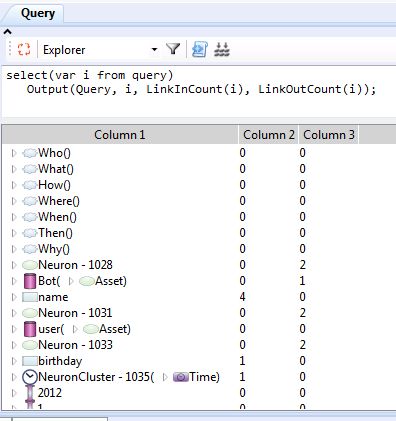Click the oval icon beside Asset in Bot row

pyautogui.click(x=87, y=281)
